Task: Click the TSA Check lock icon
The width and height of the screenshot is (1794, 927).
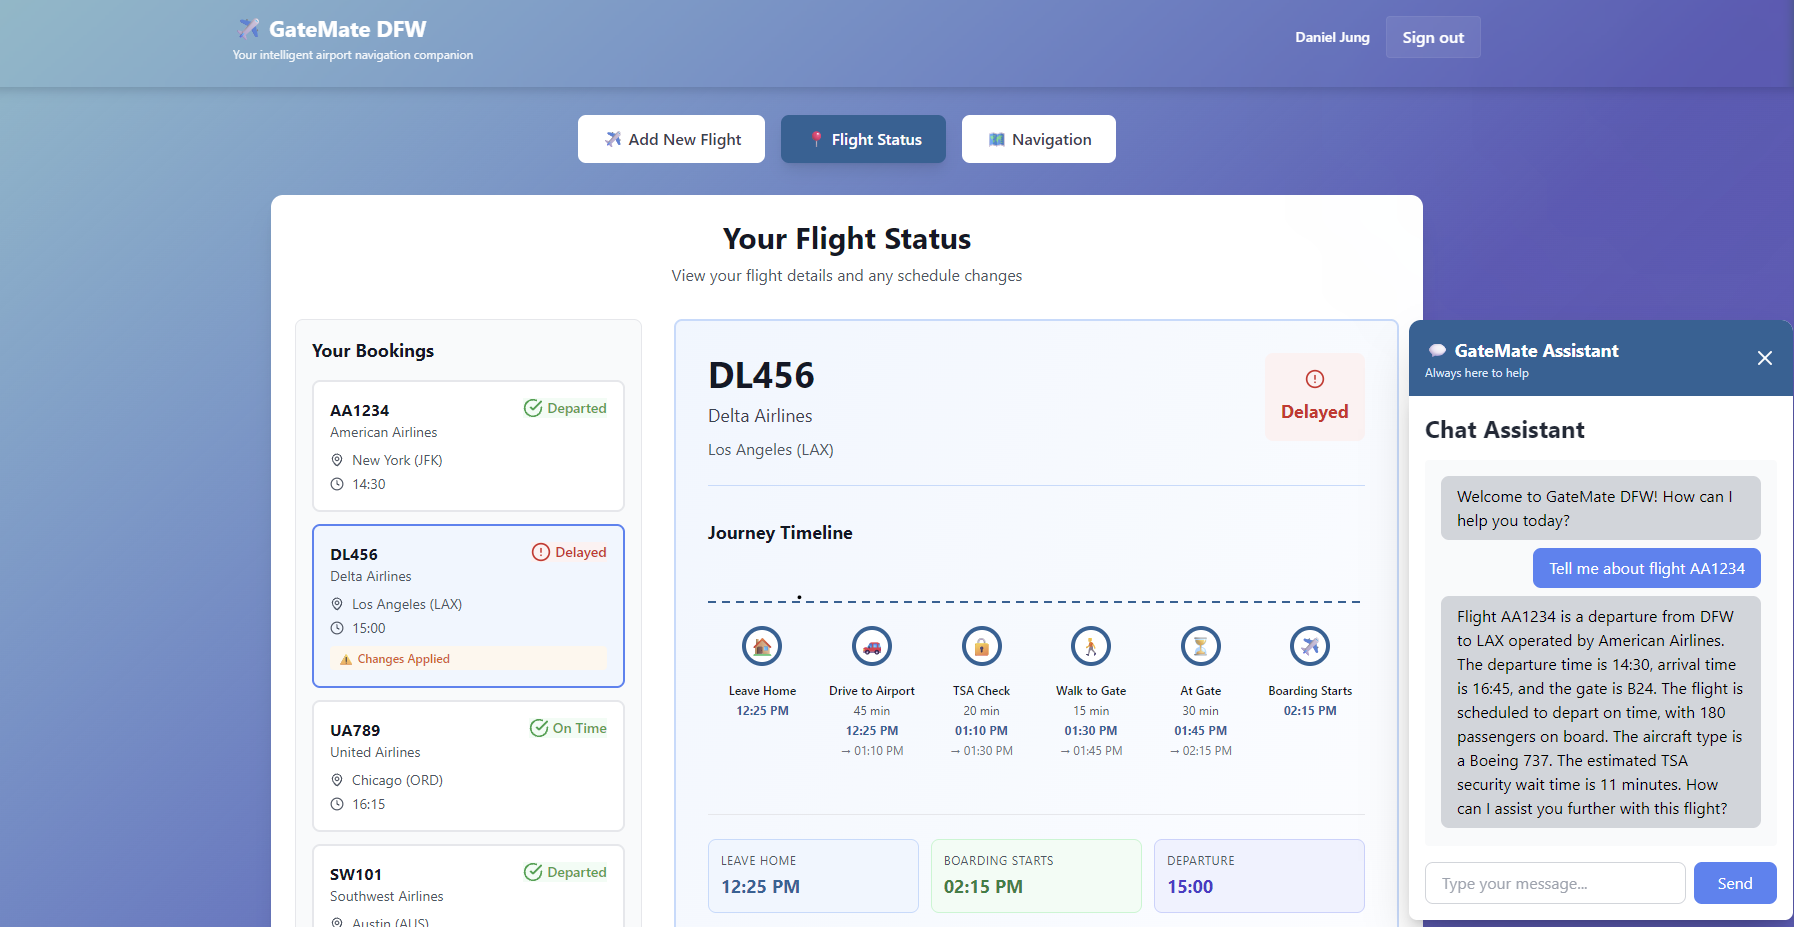Action: click(x=981, y=646)
